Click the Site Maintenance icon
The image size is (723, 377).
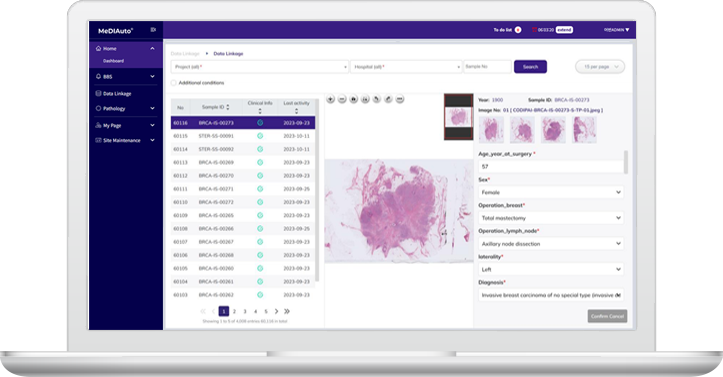98,140
